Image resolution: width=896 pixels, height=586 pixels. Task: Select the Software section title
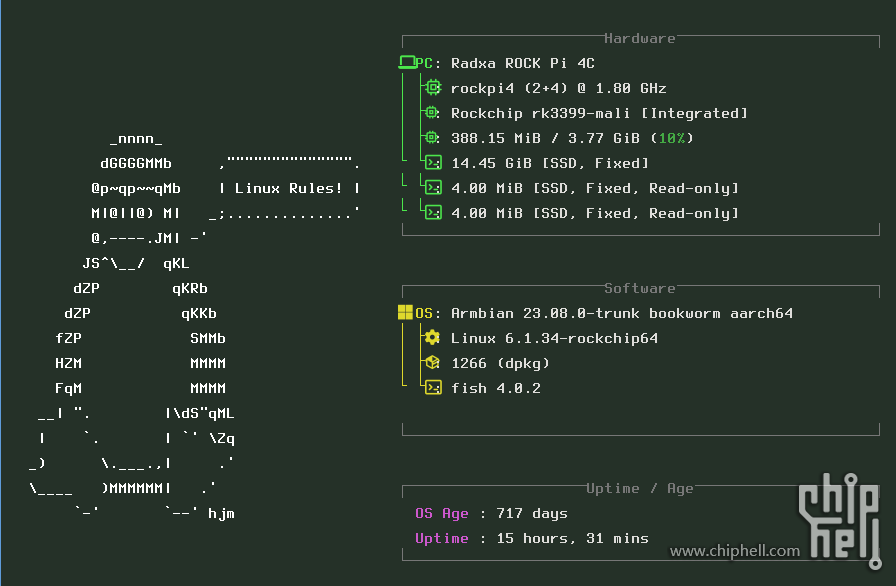(639, 288)
